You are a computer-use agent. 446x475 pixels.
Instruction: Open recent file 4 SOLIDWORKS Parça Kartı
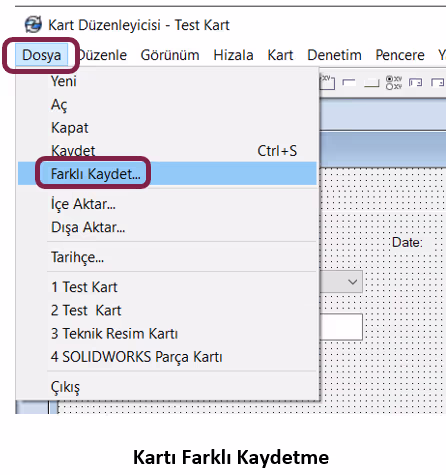(167, 357)
